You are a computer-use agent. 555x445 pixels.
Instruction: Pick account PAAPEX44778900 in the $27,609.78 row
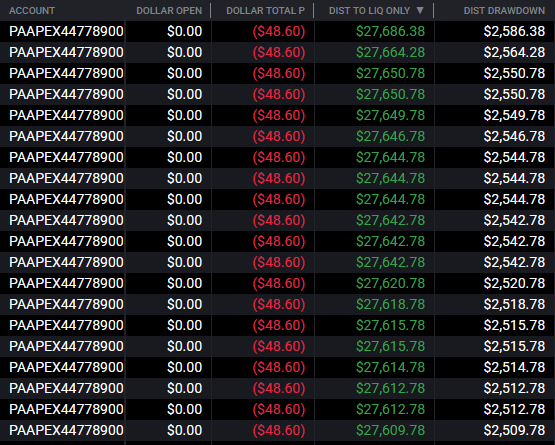(x=66, y=430)
